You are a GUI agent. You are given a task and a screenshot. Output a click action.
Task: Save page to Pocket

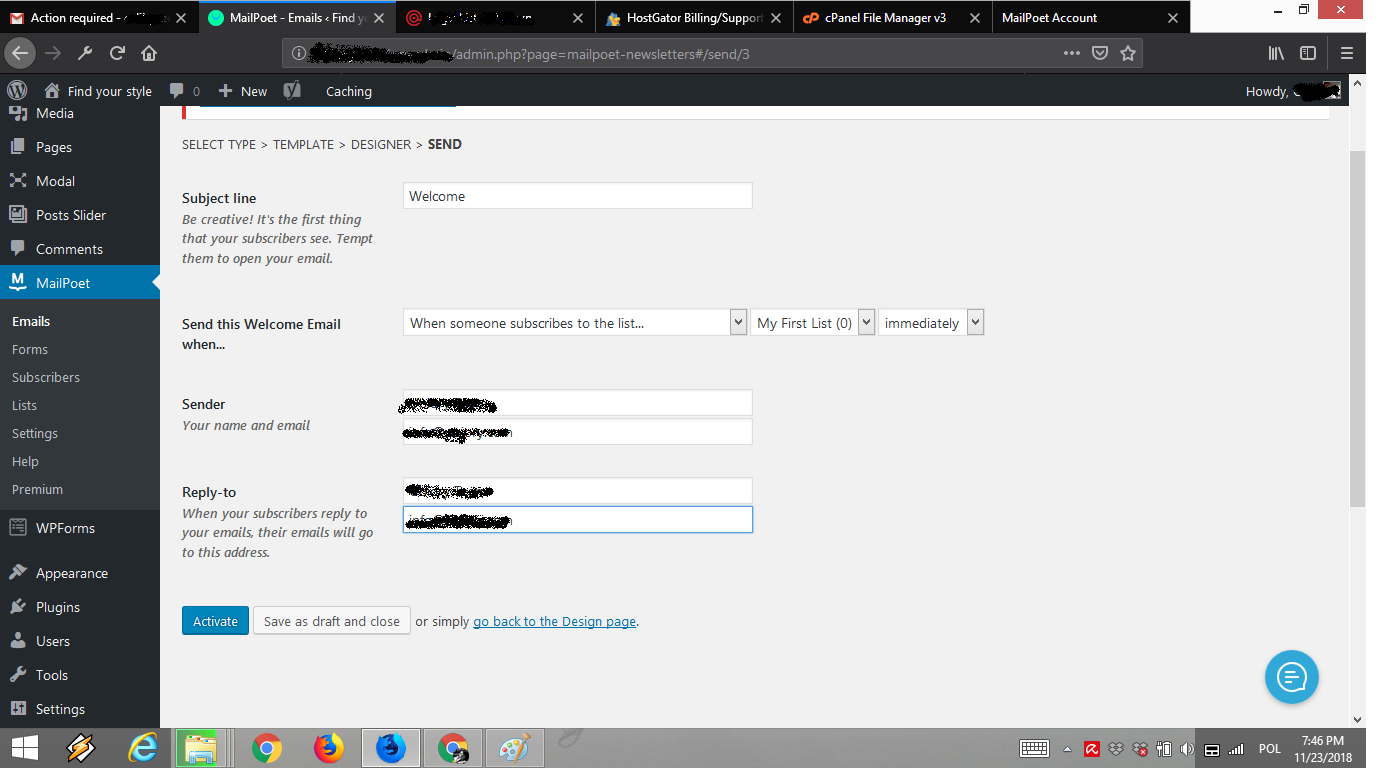click(1100, 54)
